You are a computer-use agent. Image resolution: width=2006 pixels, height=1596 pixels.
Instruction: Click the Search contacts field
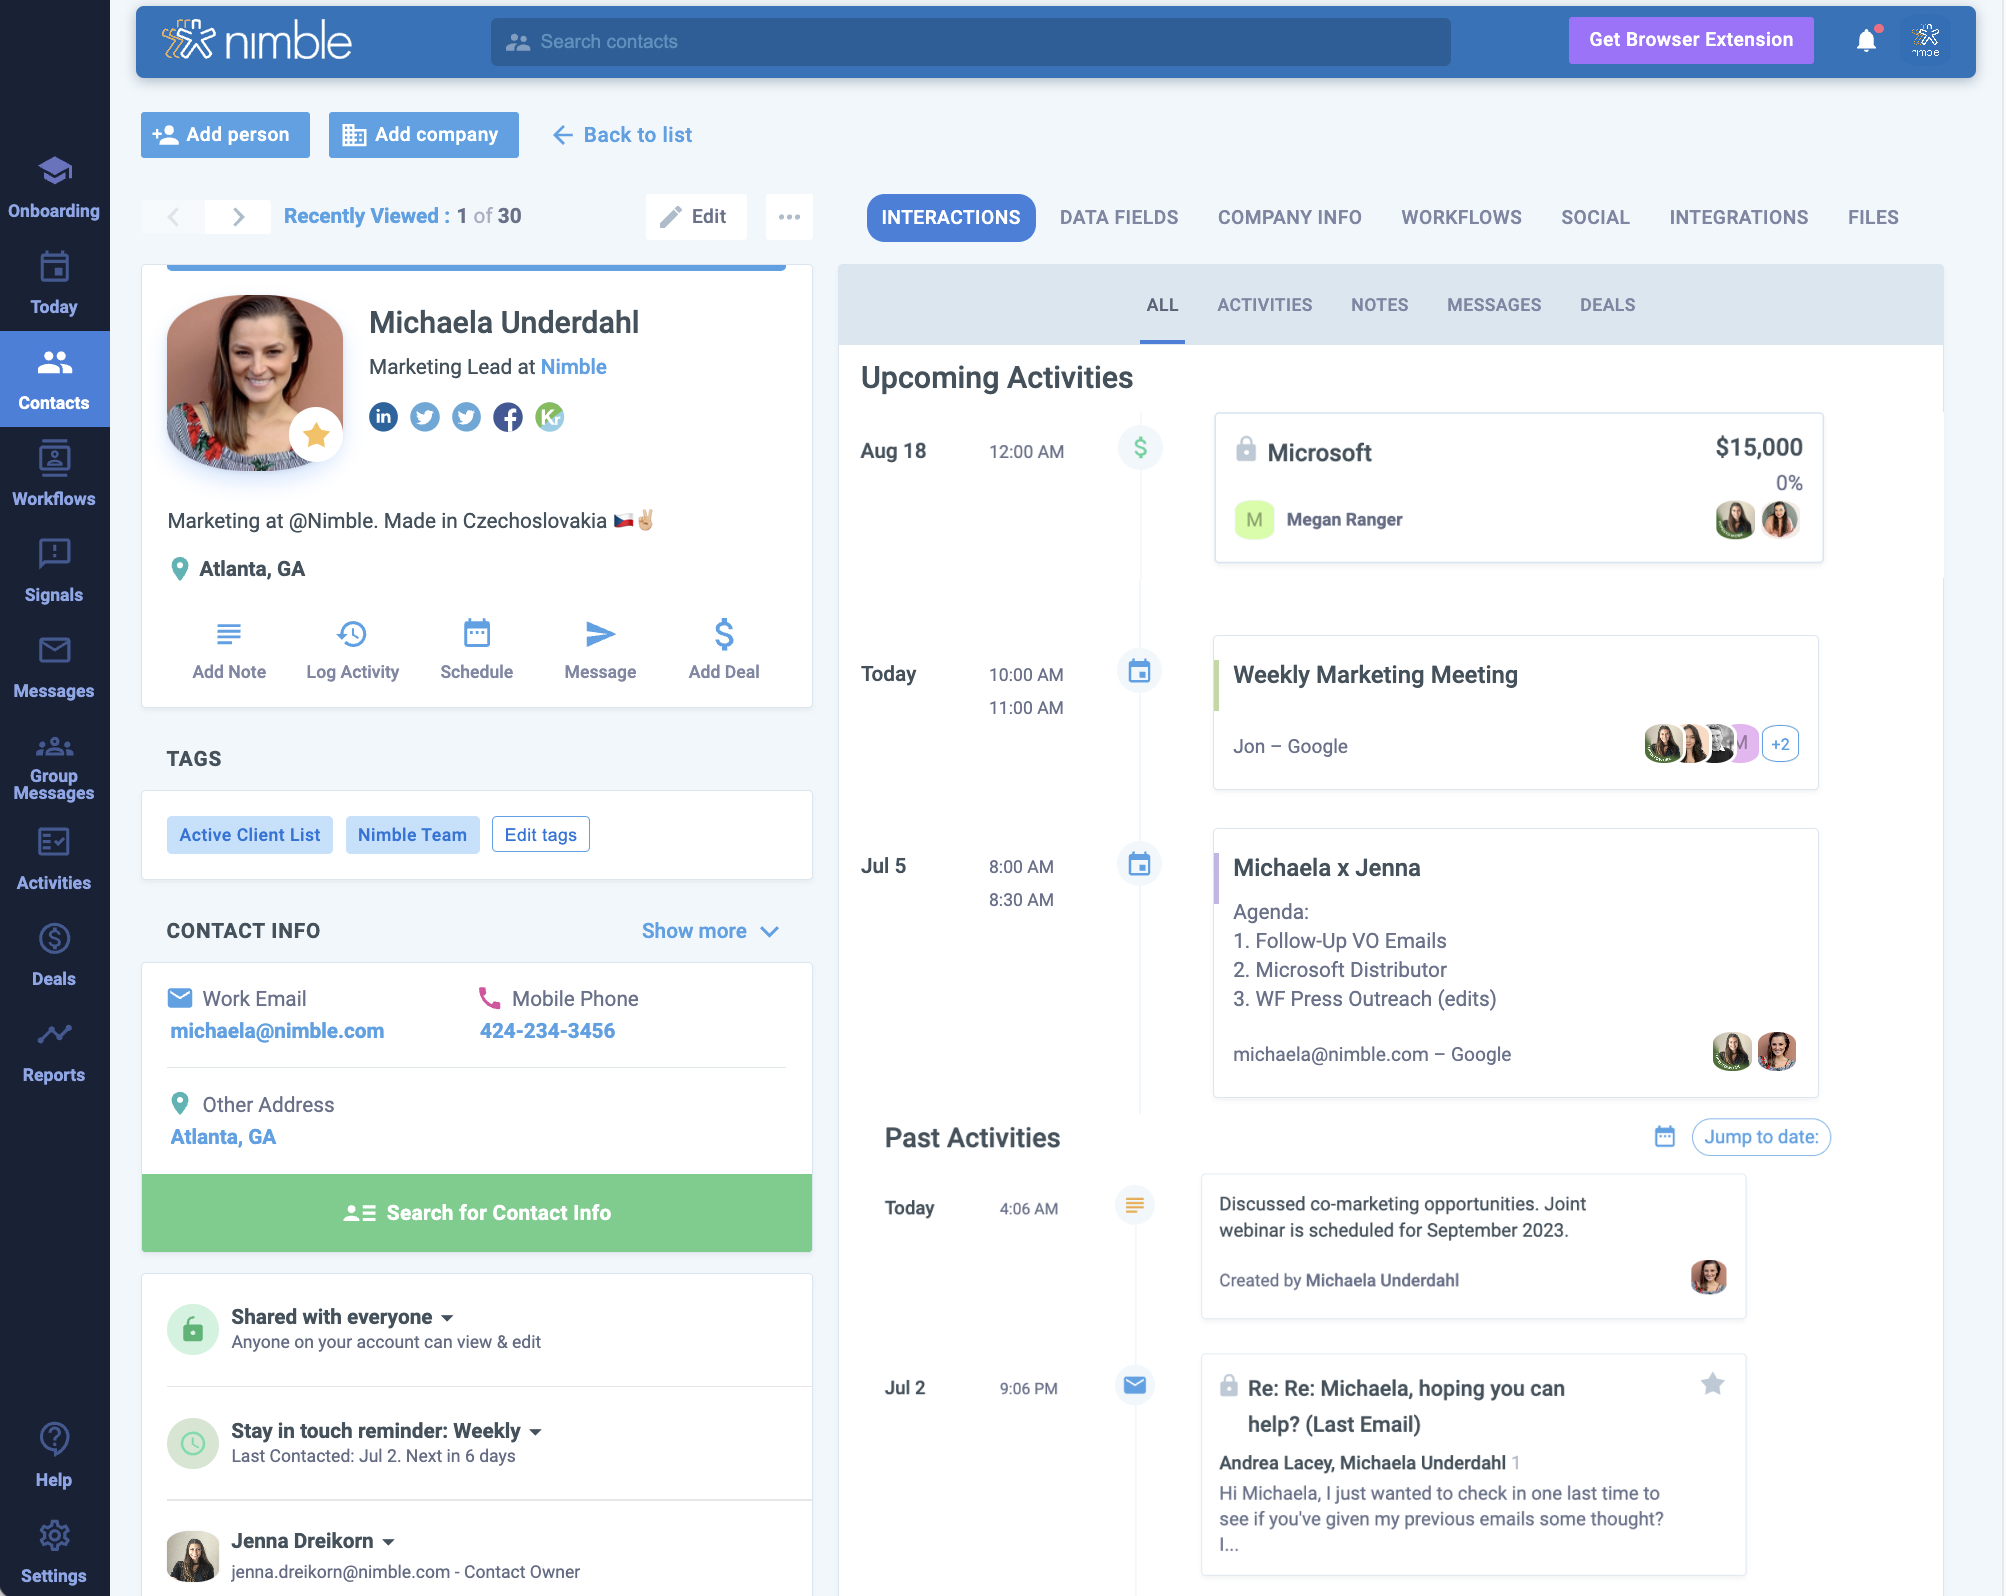pyautogui.click(x=970, y=42)
